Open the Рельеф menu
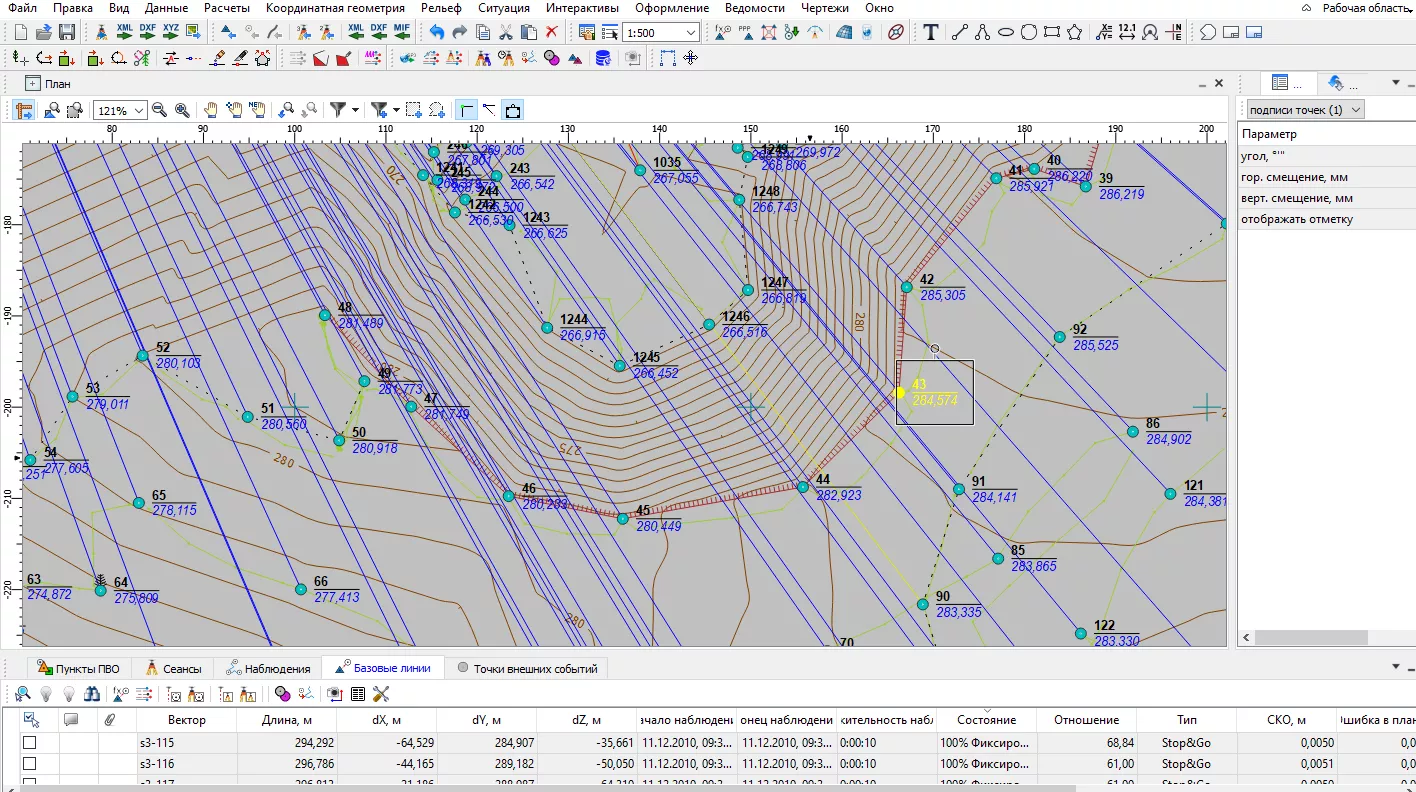 click(441, 8)
